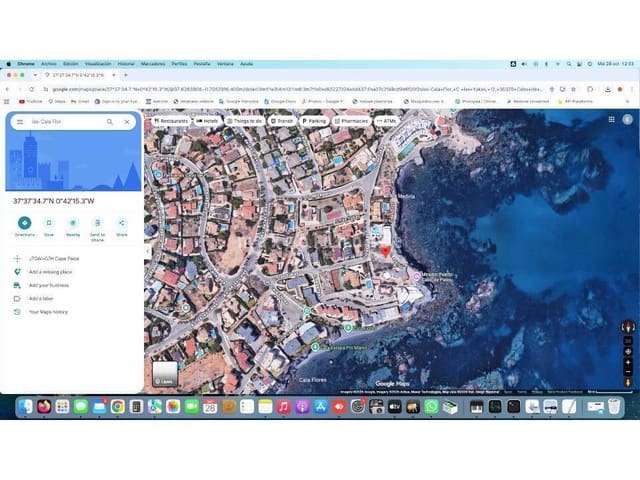Open the Gmail bookmark
The width and height of the screenshot is (640, 480).
tap(80, 101)
